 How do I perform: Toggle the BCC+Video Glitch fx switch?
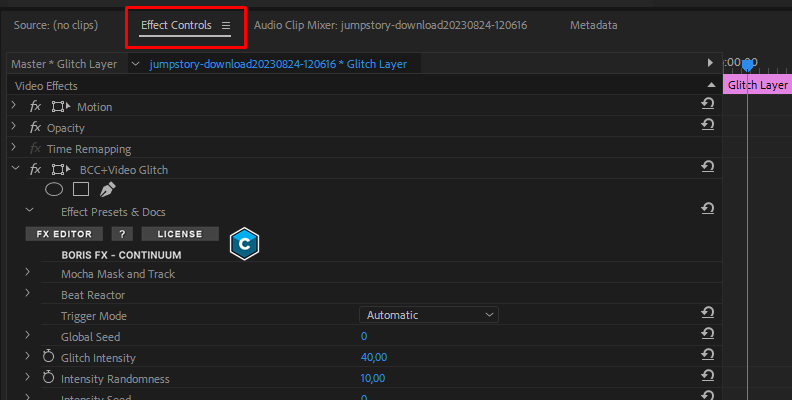pos(35,169)
